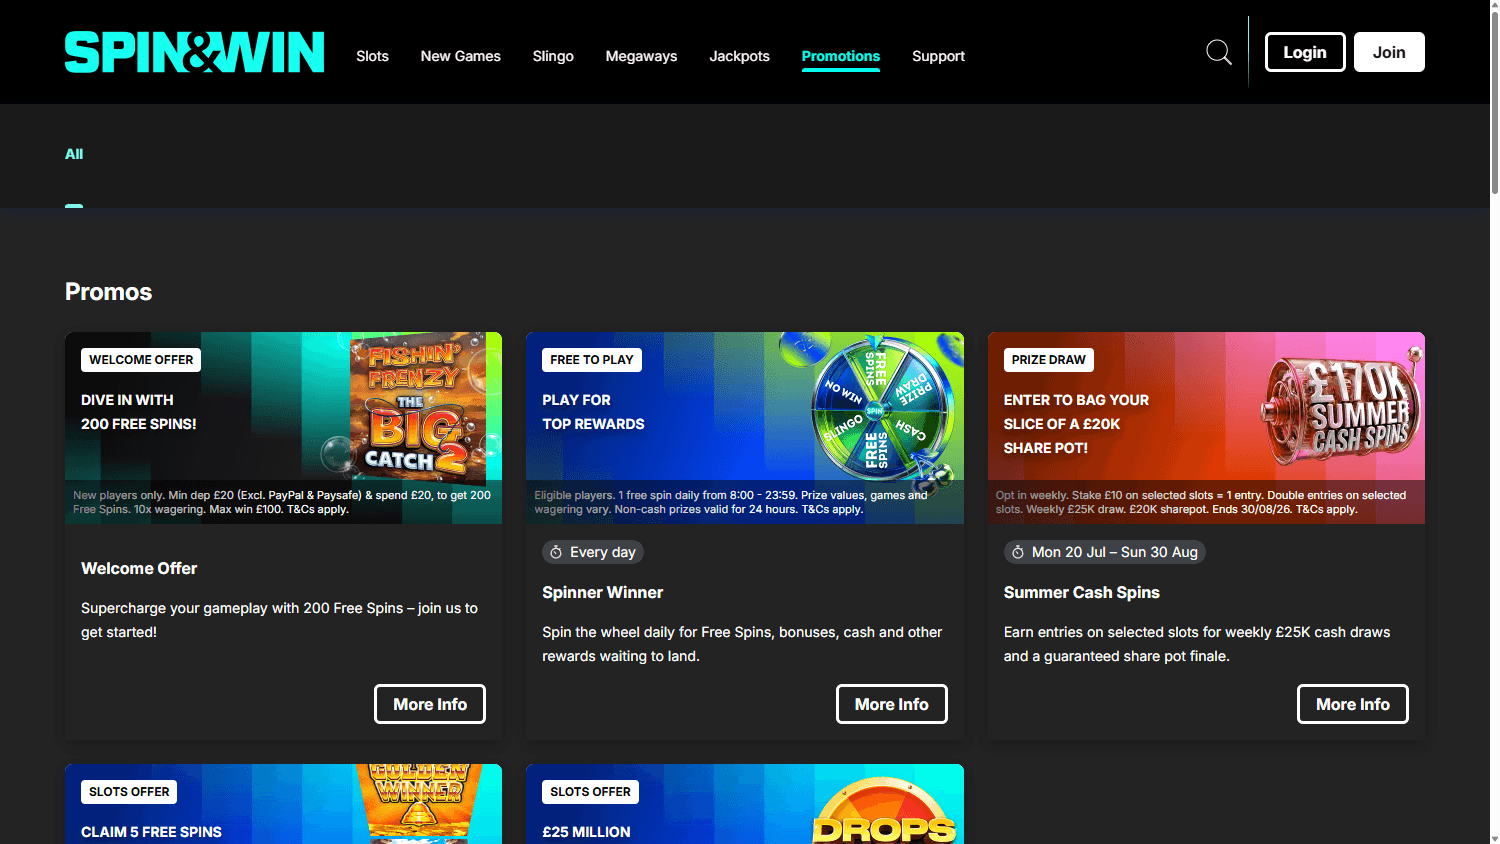The image size is (1500, 844).
Task: Click the CLAIM 5 FREE SPINS text
Action: click(x=151, y=832)
